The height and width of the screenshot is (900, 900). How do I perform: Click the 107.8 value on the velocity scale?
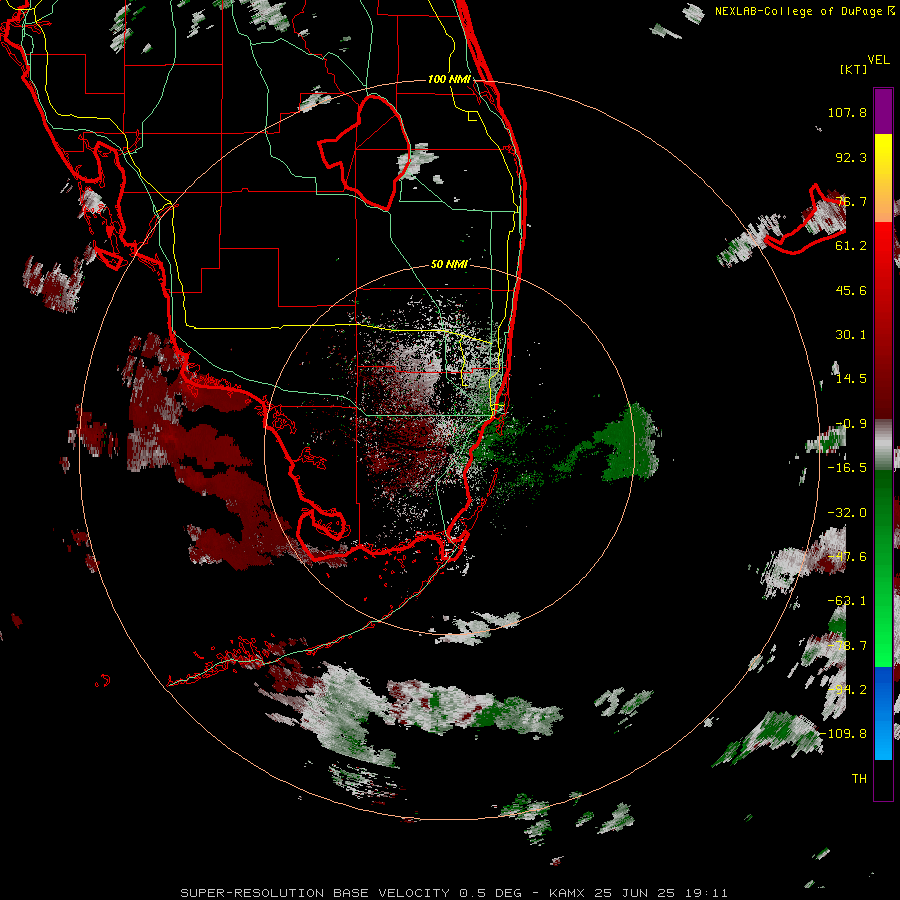coord(847,112)
